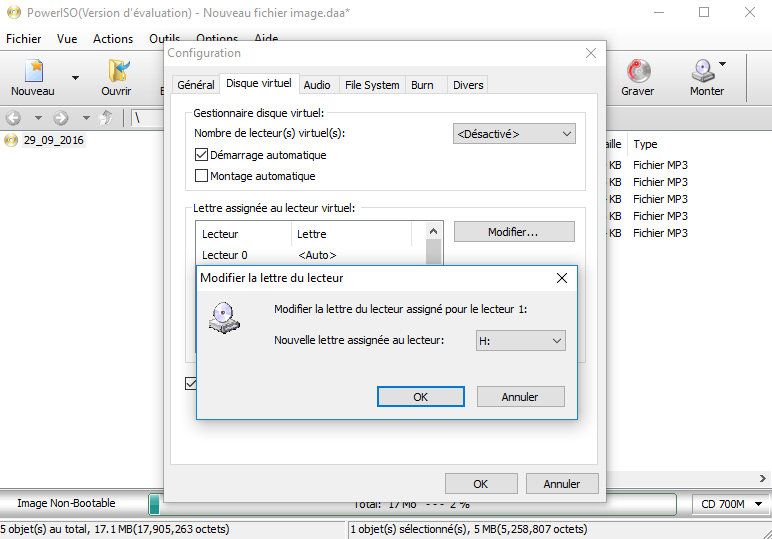Expand the Monter dropdown arrow
The height and width of the screenshot is (539, 772).
click(x=722, y=64)
